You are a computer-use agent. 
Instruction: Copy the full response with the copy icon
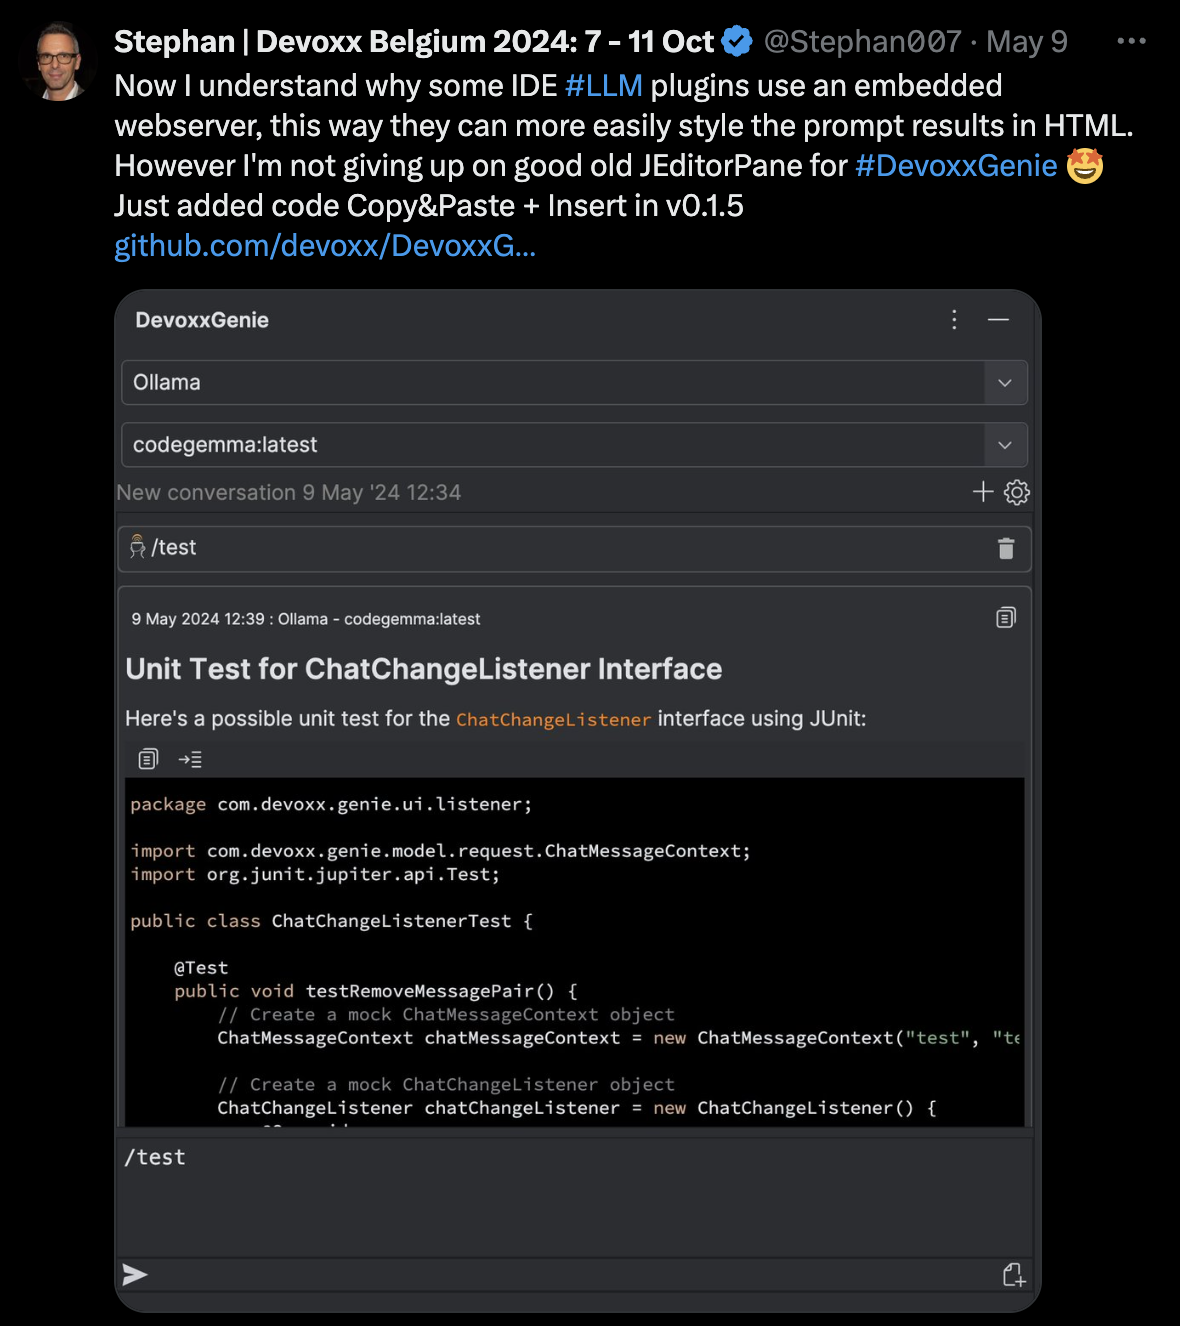[1005, 617]
